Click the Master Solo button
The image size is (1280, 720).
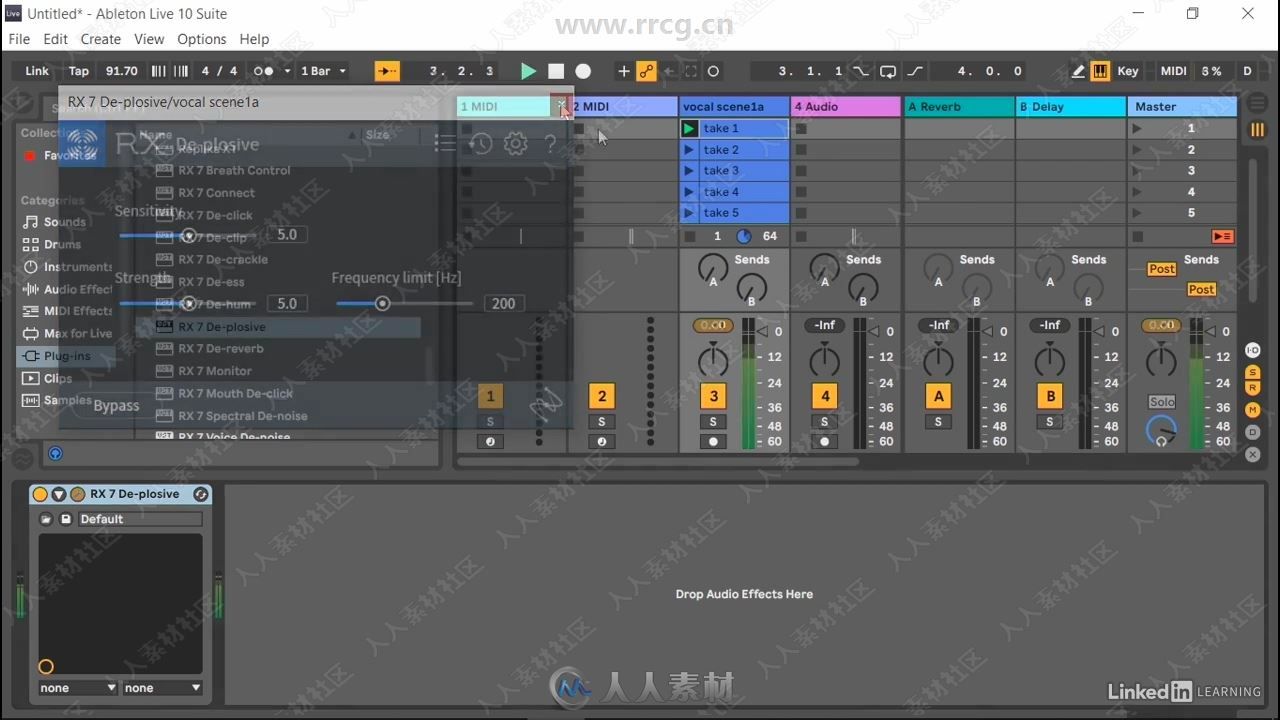pyautogui.click(x=1161, y=402)
